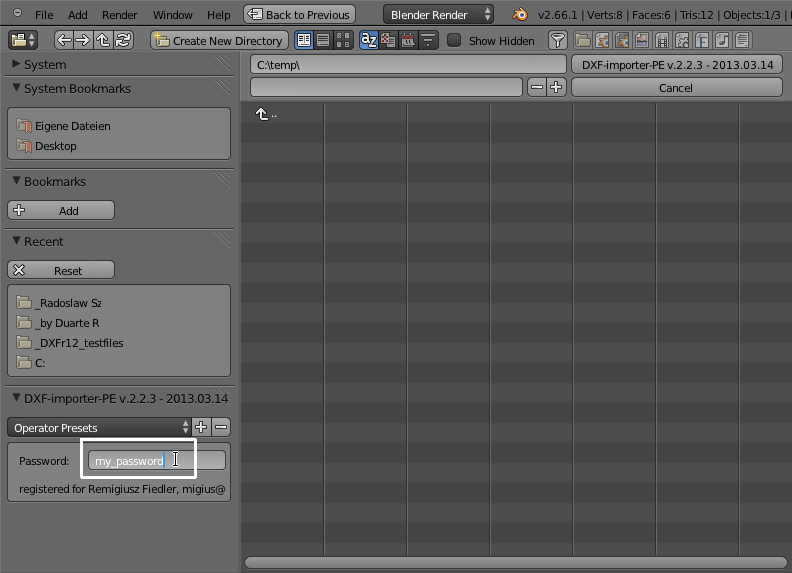Open the Desktop bookmark
Image resolution: width=792 pixels, height=573 pixels.
[46, 146]
